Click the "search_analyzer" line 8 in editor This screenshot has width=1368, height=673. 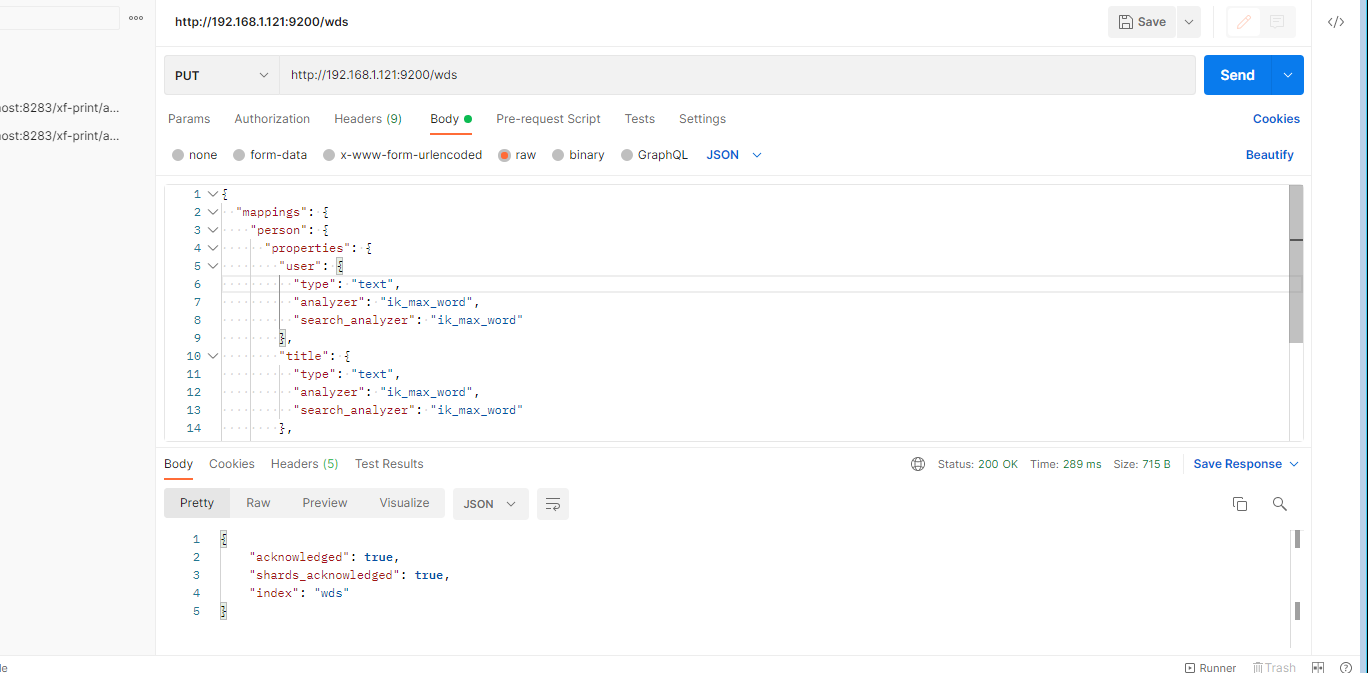[x=408, y=320]
